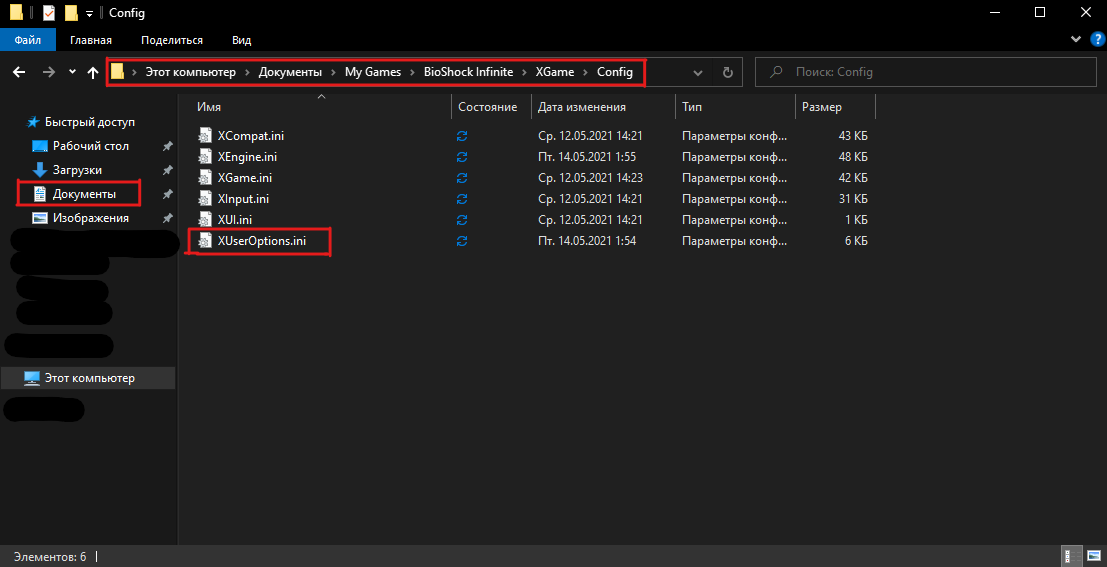
Task: Select BioShock Infinite in the address path
Action: (x=468, y=72)
